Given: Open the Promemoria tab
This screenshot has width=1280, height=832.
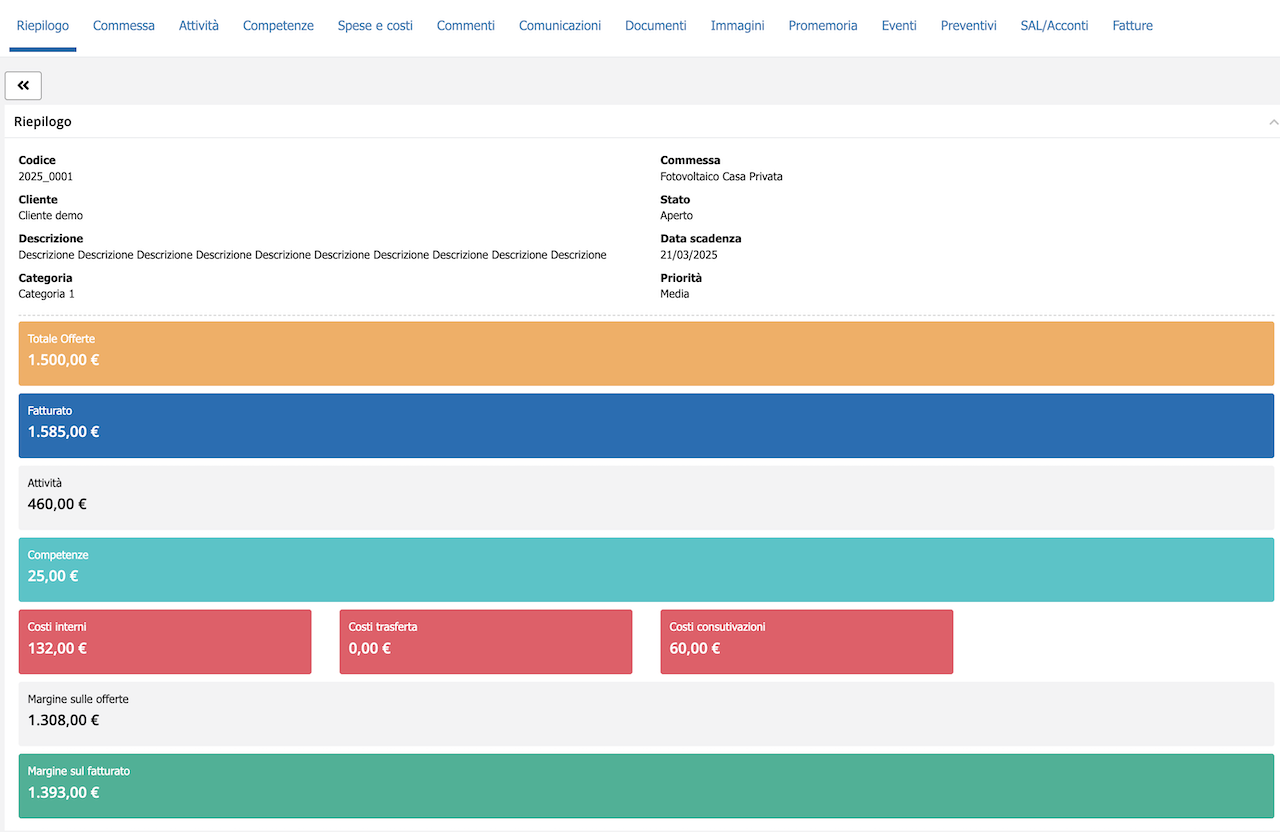Looking at the screenshot, I should pos(823,26).
